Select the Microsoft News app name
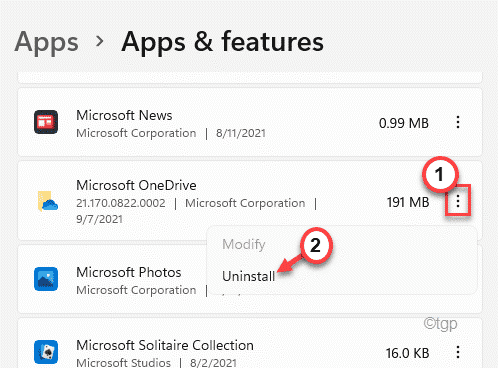 [124, 115]
